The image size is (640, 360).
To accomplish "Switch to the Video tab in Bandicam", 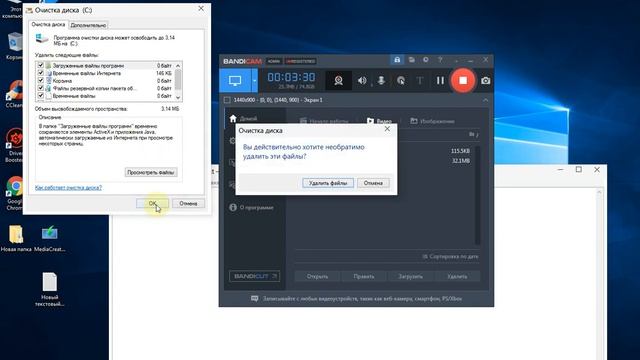I will click(379, 121).
